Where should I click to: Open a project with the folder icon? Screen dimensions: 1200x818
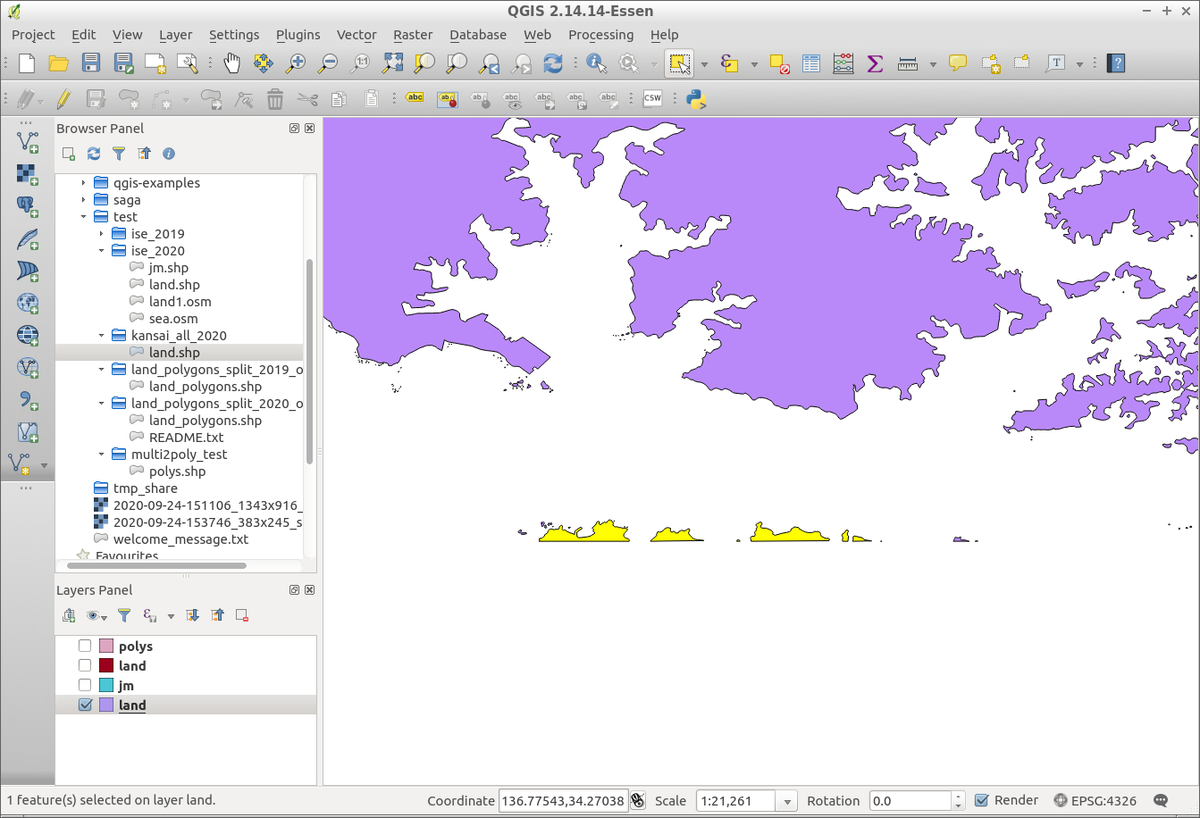click(59, 63)
